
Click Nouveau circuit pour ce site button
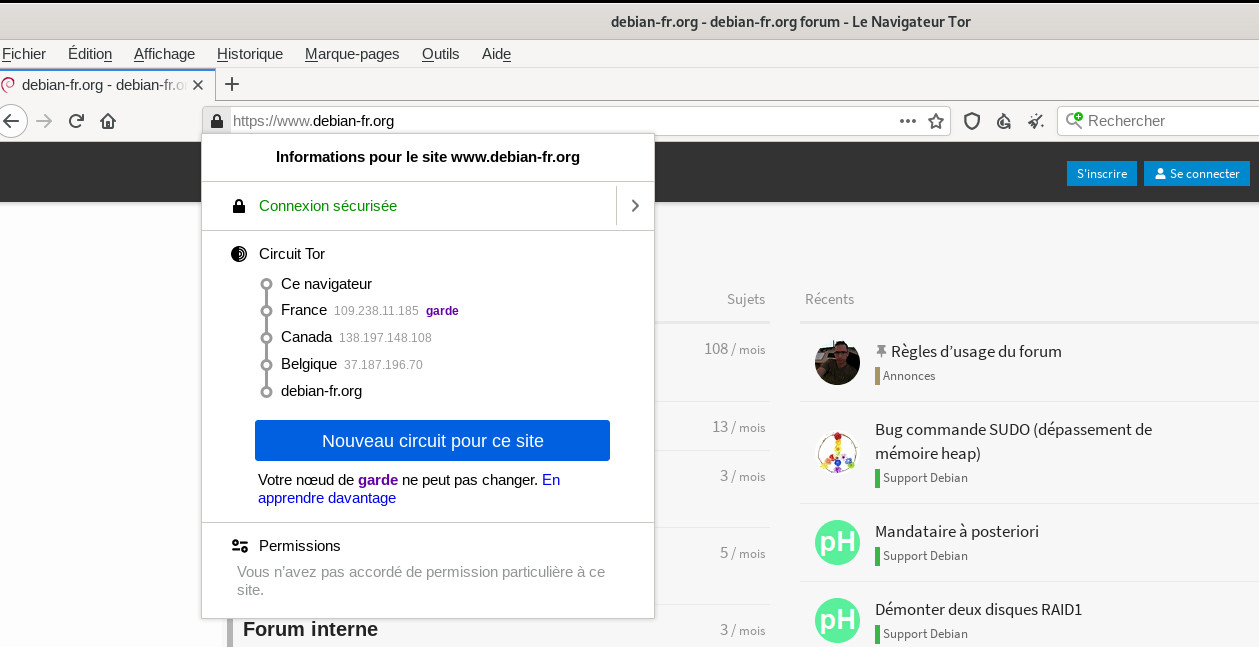point(432,441)
